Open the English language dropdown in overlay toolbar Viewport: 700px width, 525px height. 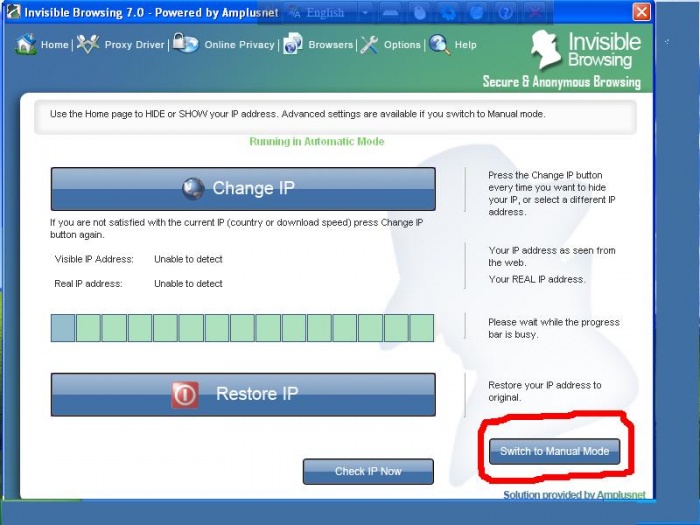point(365,12)
